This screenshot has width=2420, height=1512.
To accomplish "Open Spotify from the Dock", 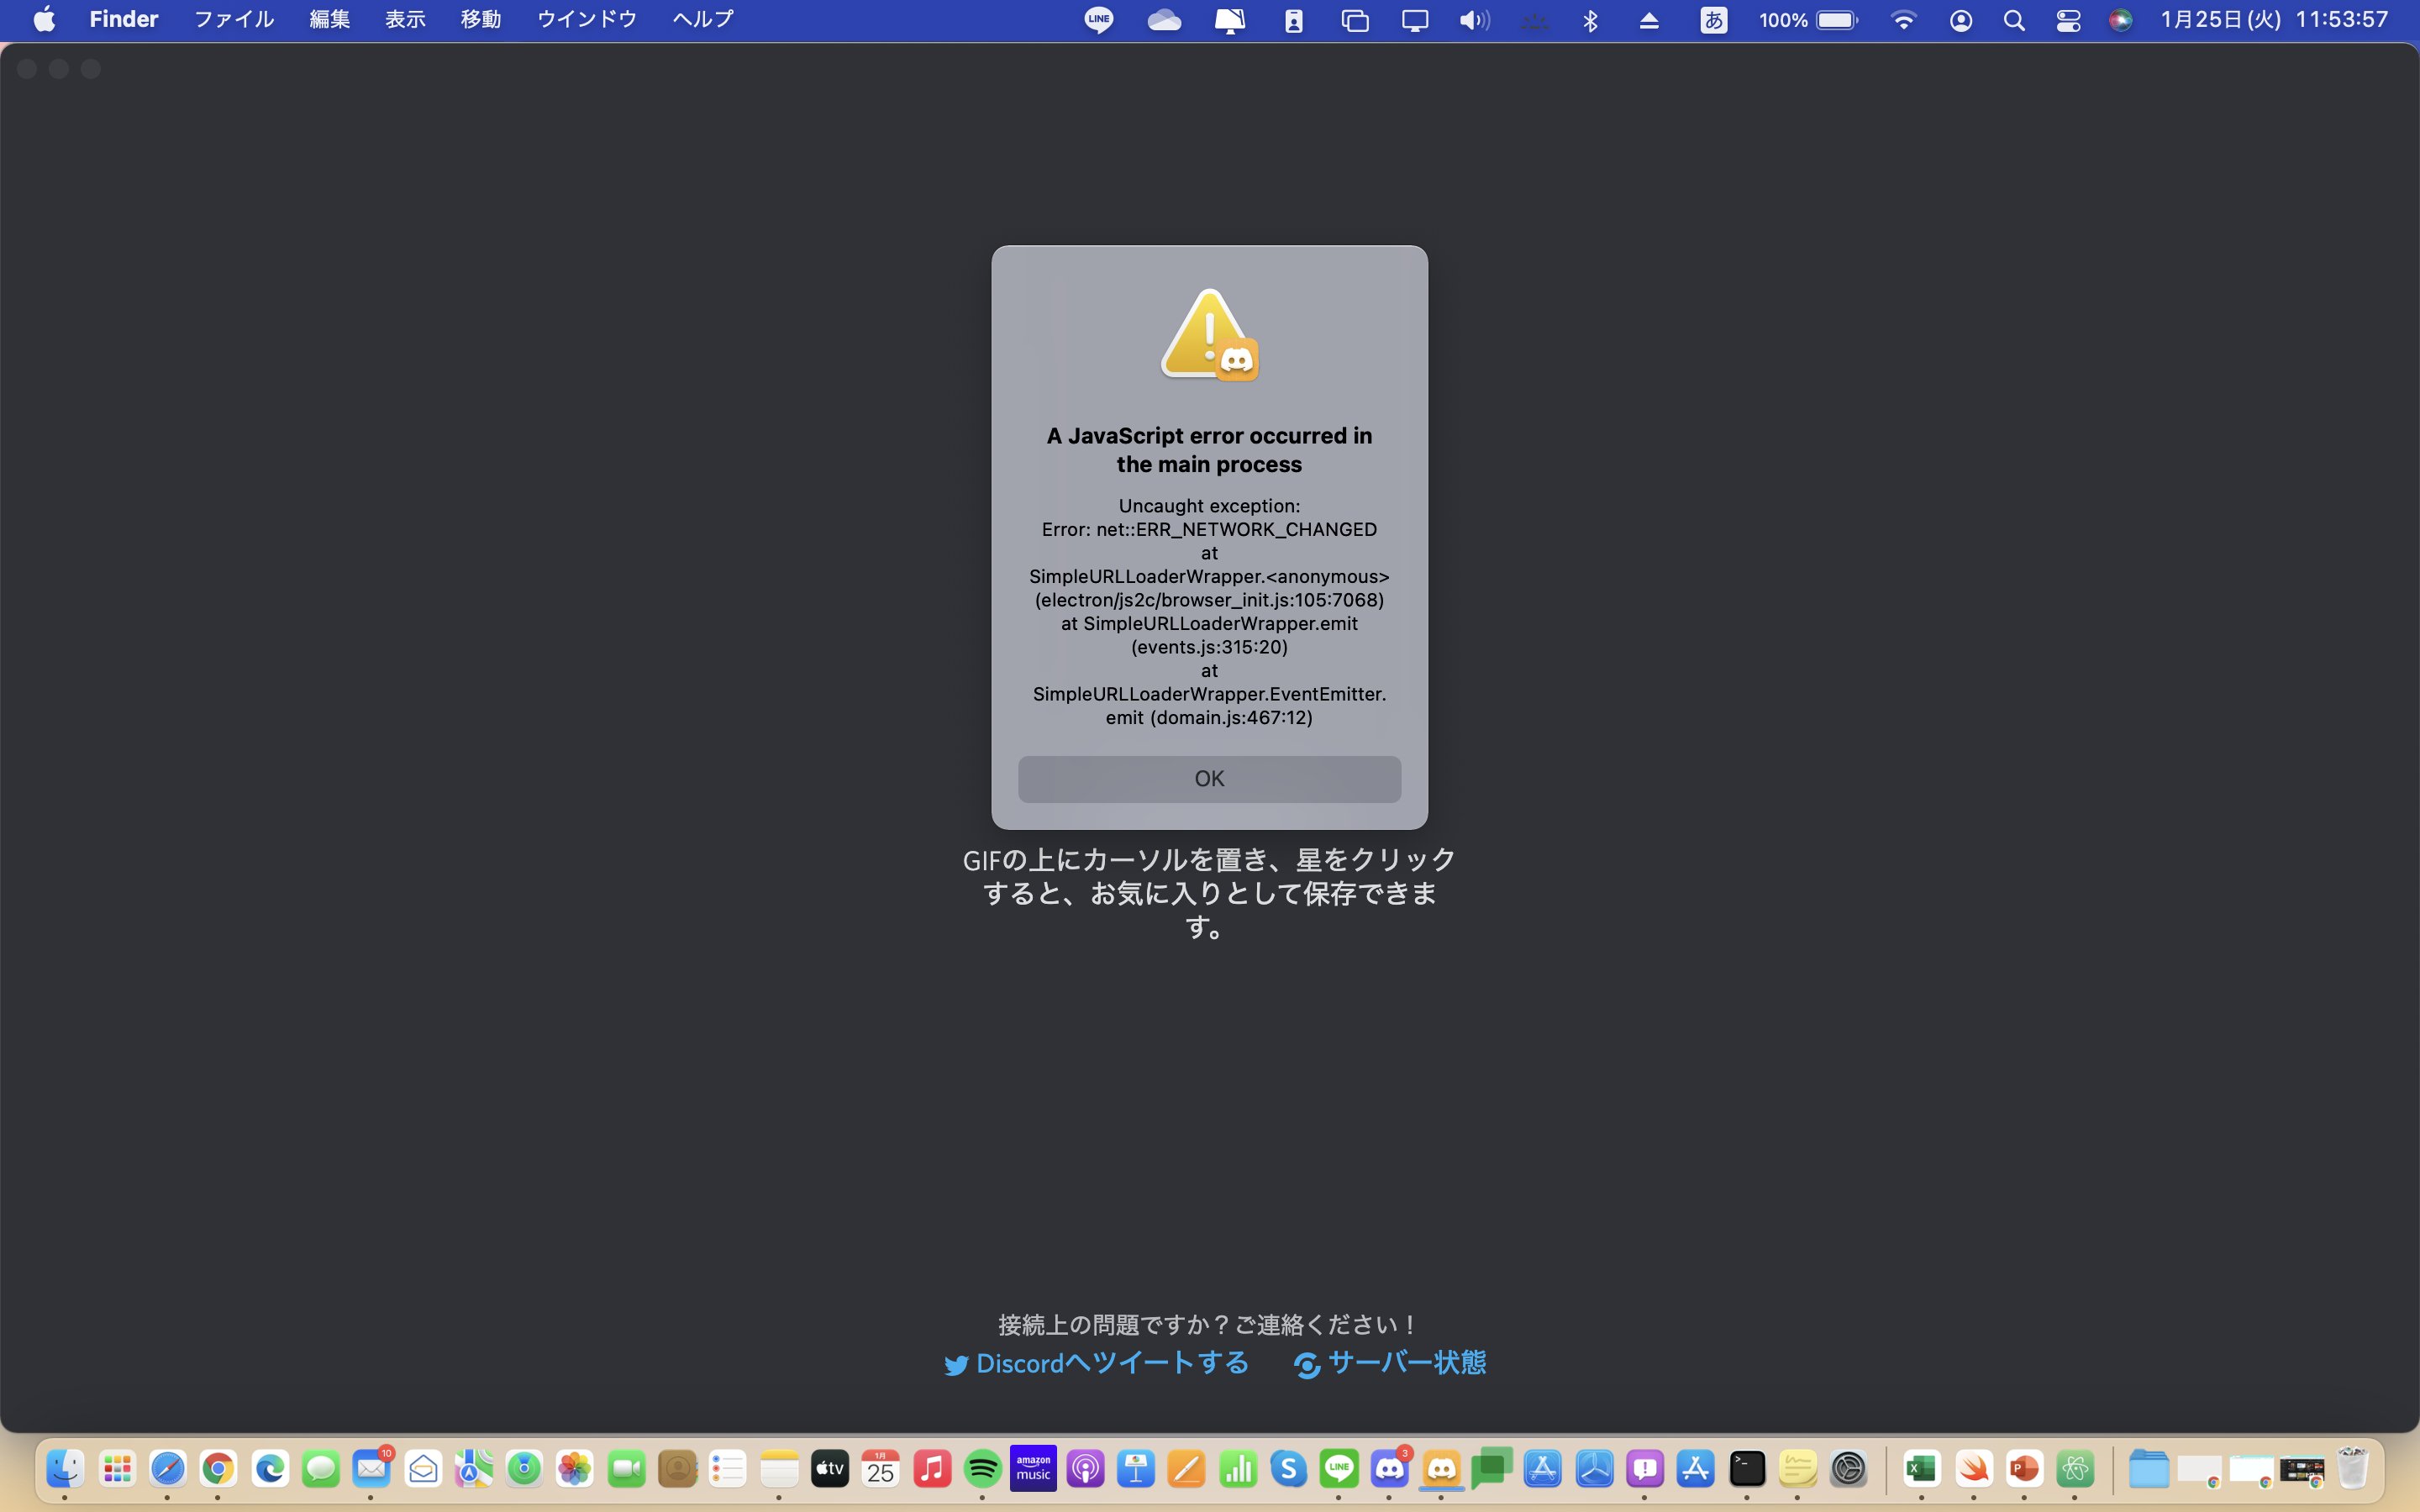I will [982, 1468].
